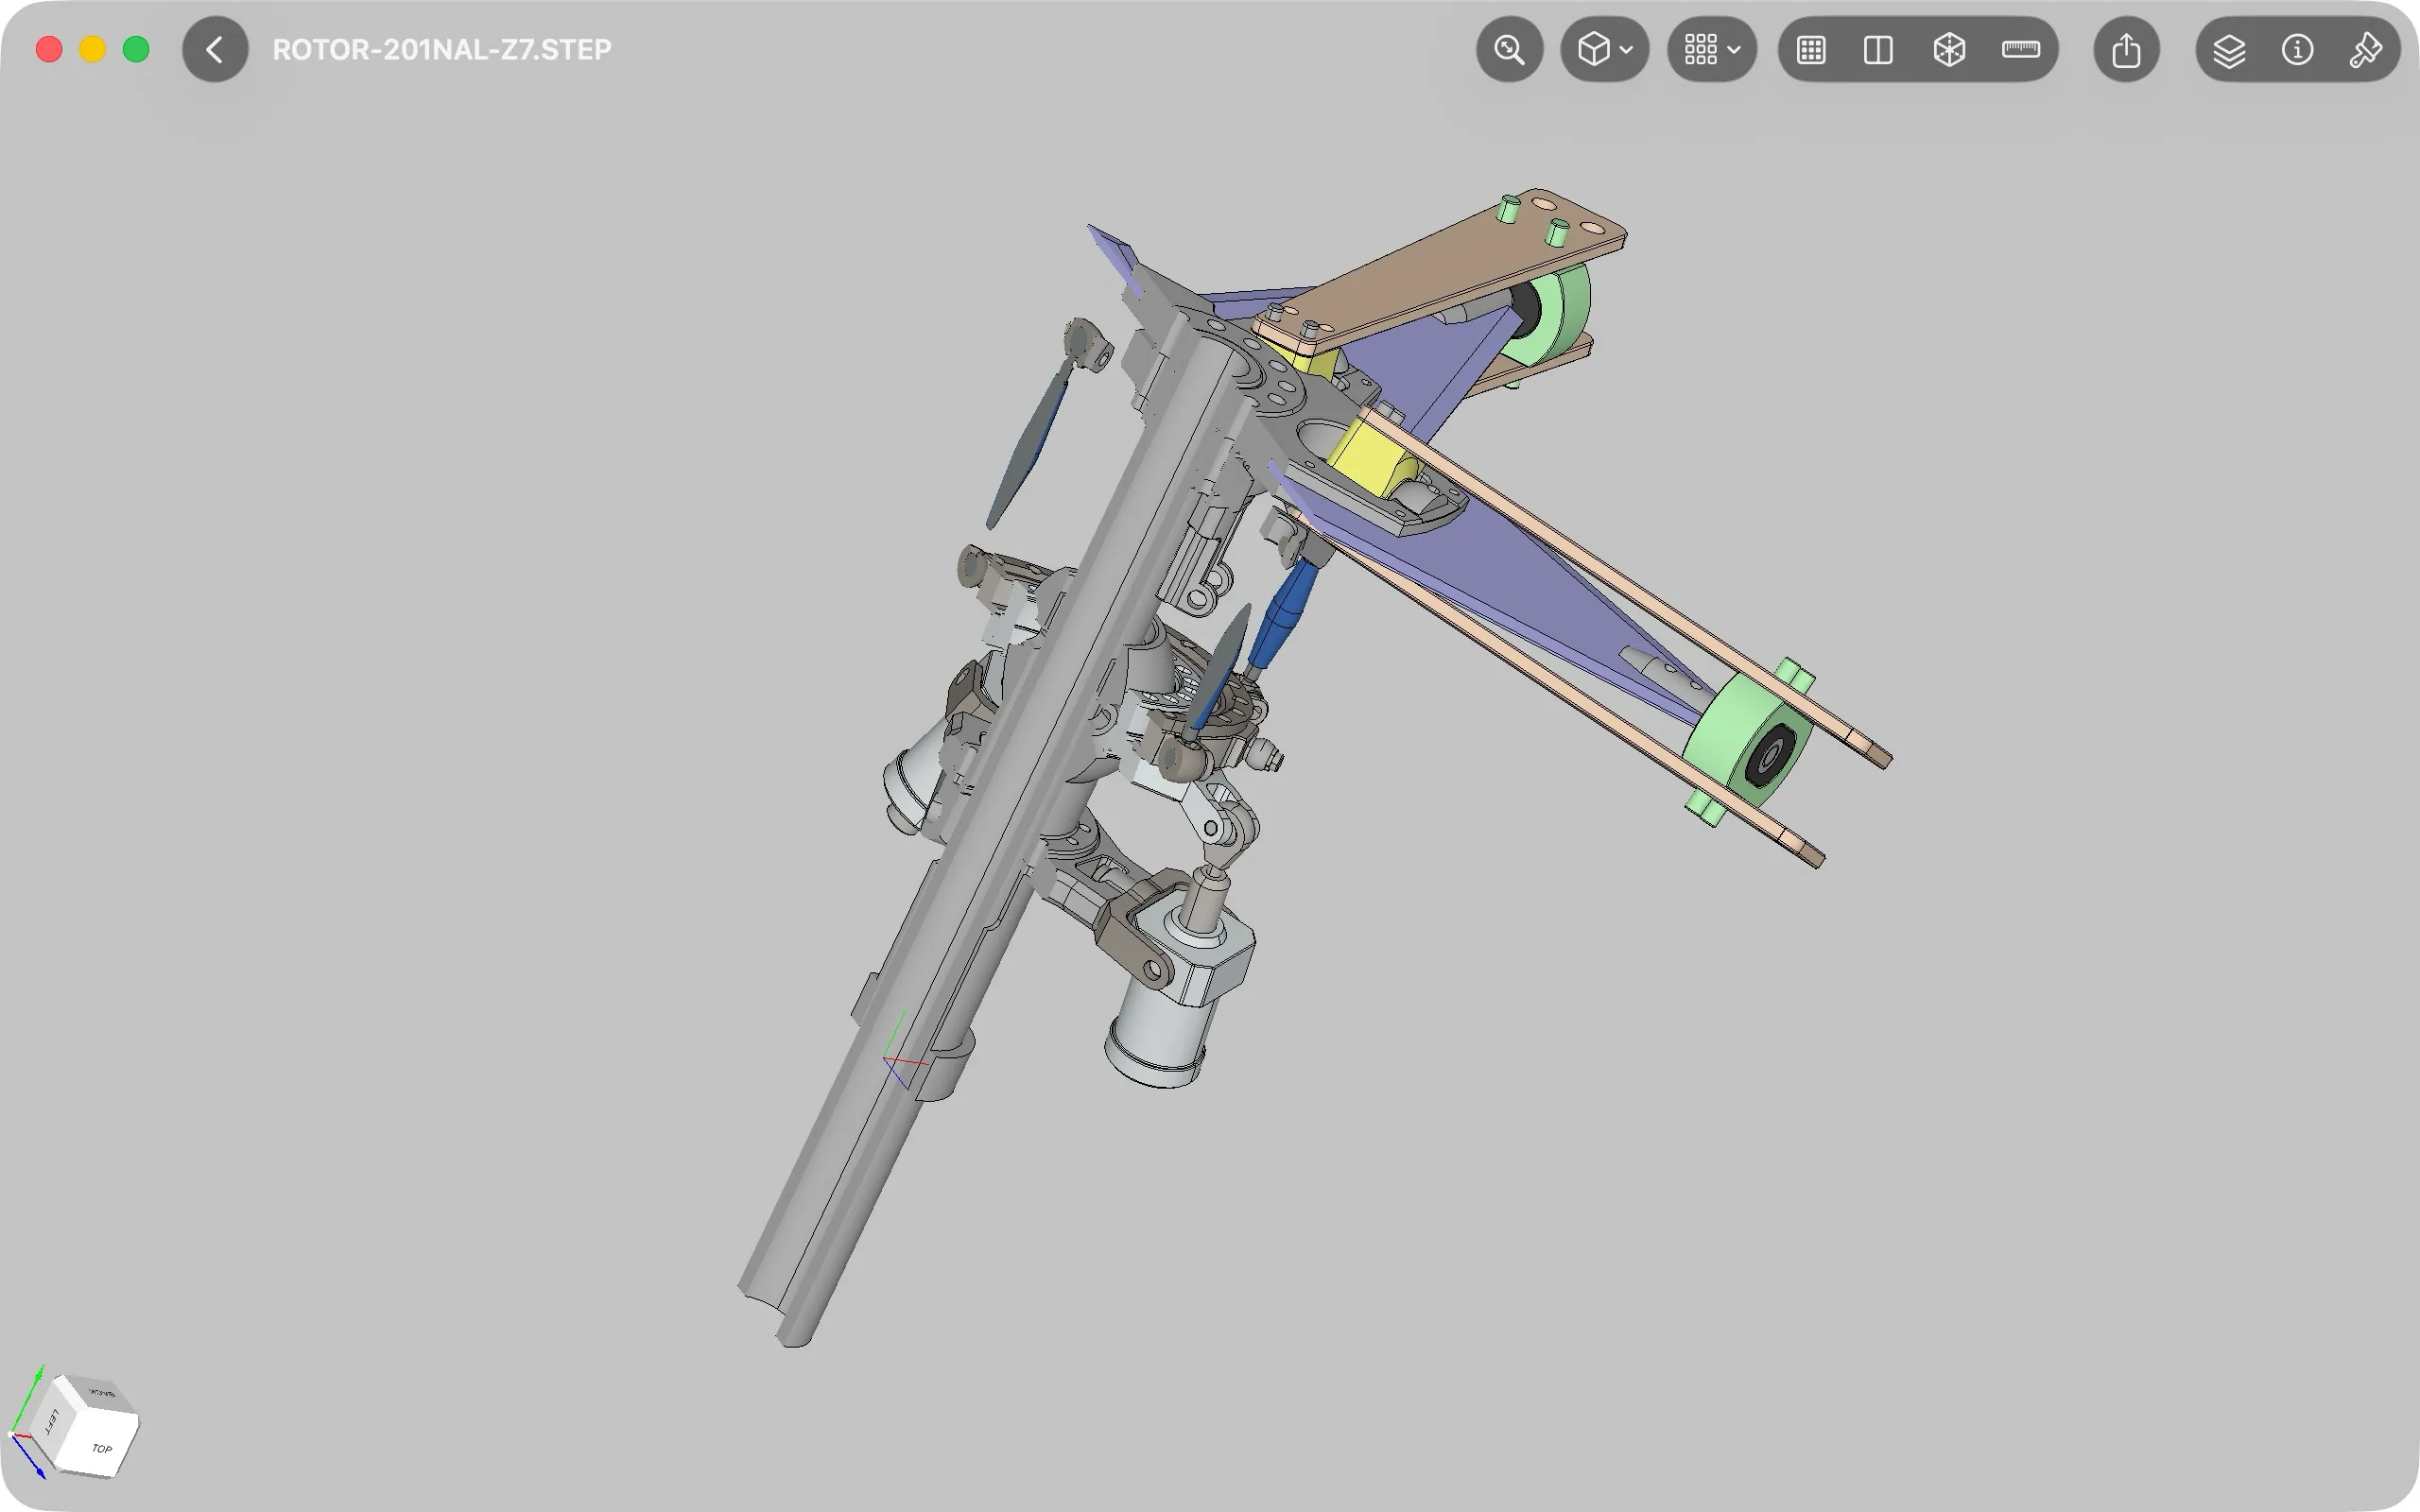The height and width of the screenshot is (1512, 2420).
Task: Open the grid layout dropdown menu
Action: coord(1712,49)
